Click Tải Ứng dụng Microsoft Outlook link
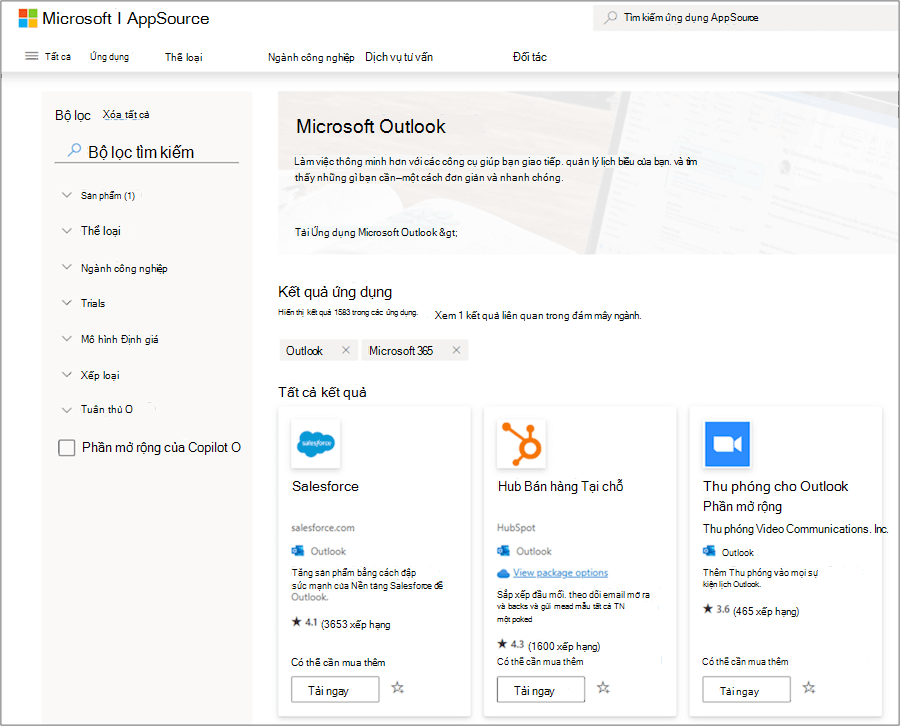The image size is (900, 726). 376,232
